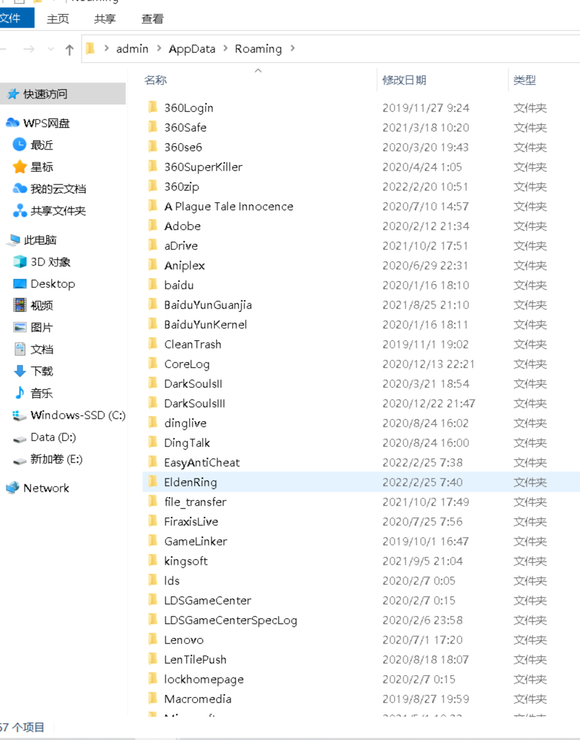Open the Network icon in the sidebar
580x740 pixels.
pyautogui.click(x=12, y=488)
